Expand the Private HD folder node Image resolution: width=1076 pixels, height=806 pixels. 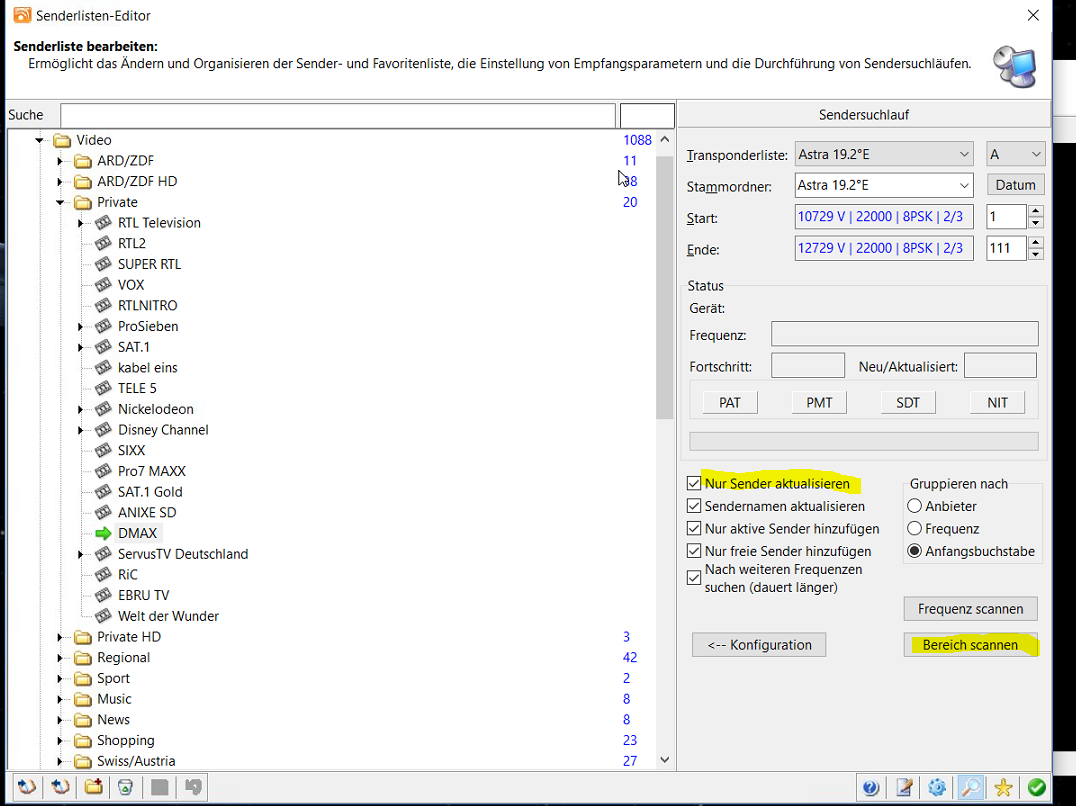pyautogui.click(x=60, y=637)
